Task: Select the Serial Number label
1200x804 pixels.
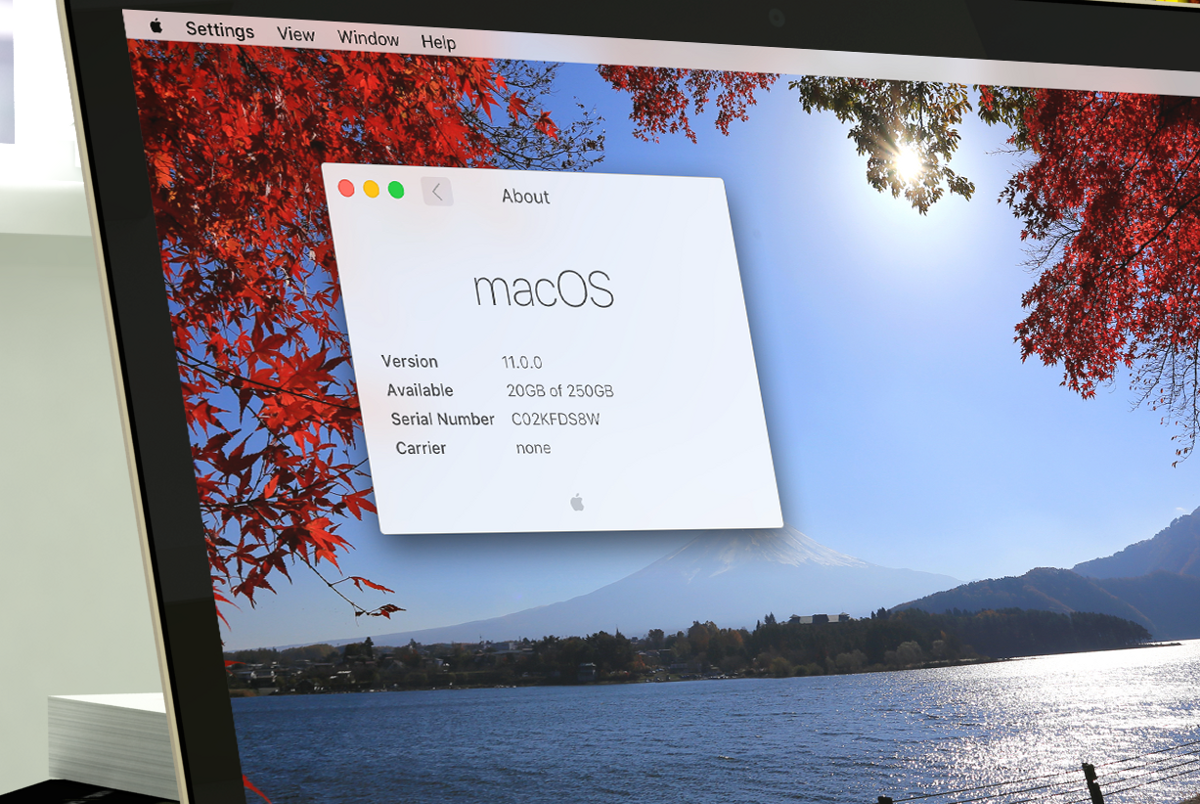Action: click(x=443, y=420)
